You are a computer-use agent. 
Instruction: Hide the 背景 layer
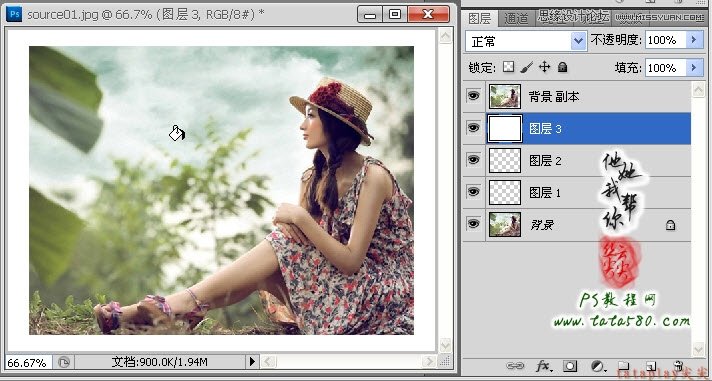pyautogui.click(x=474, y=224)
